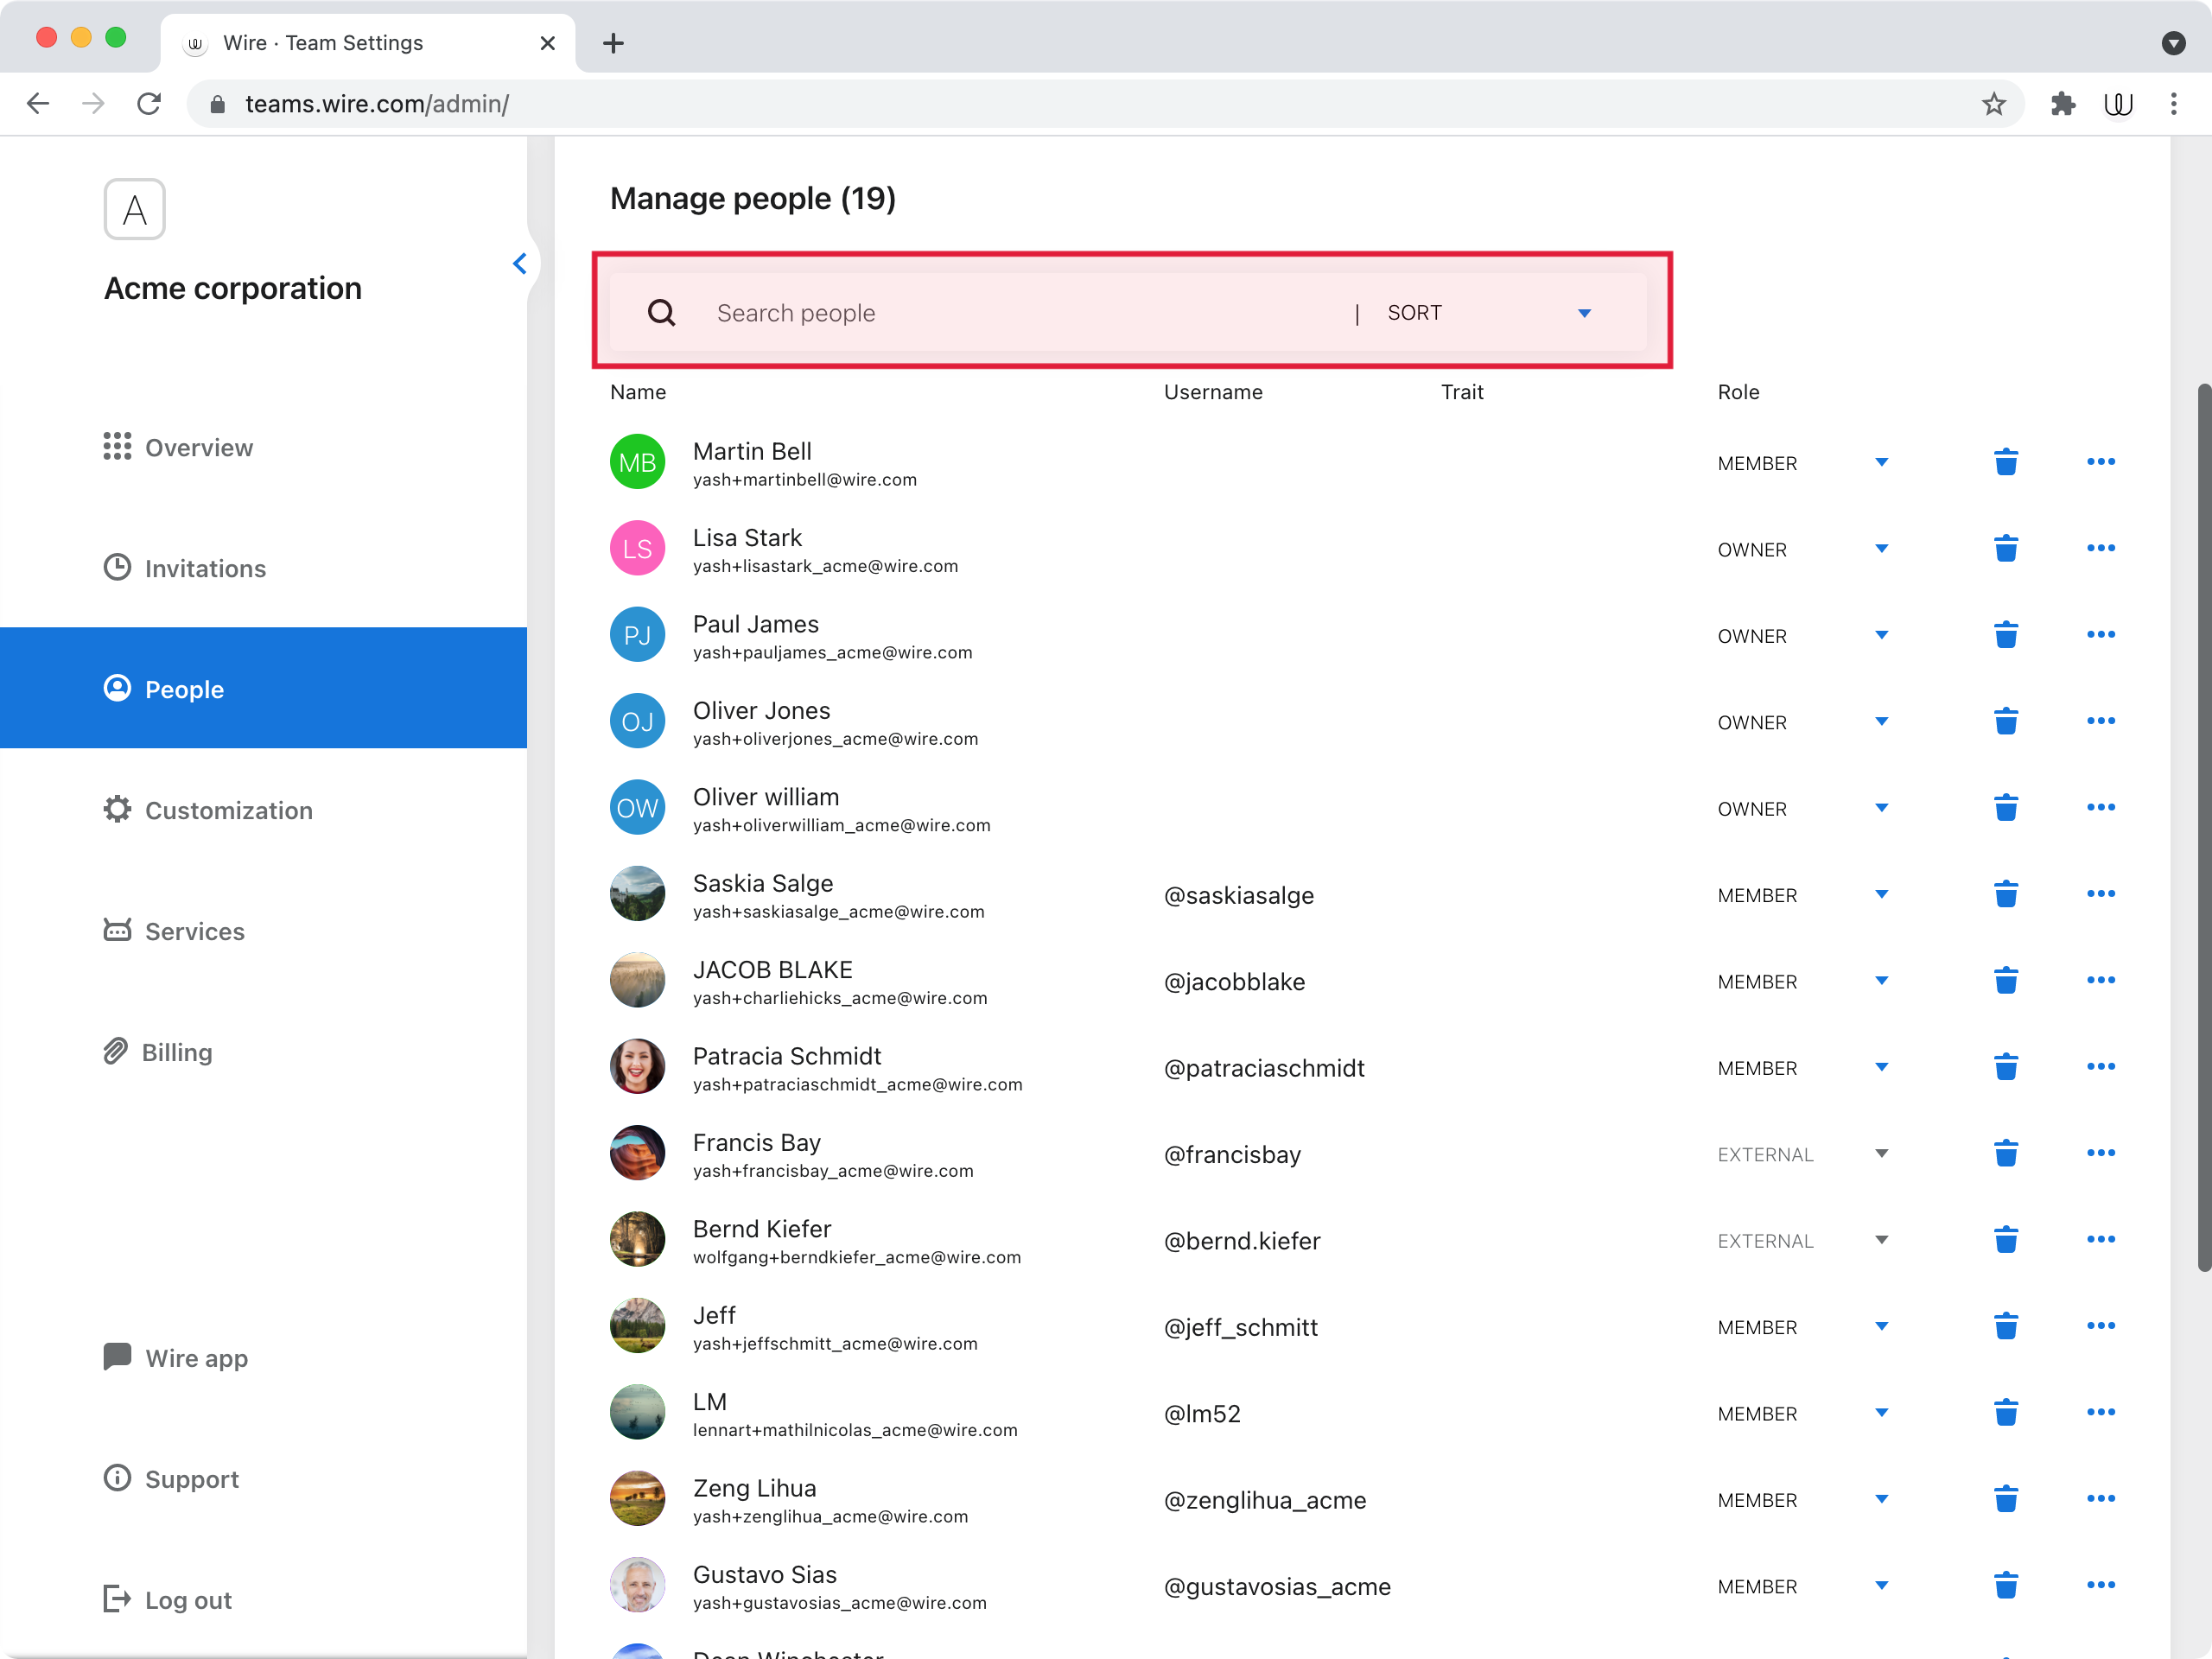Click trash icon for Zeng Lihua
Image resolution: width=2212 pixels, height=1659 pixels.
click(2005, 1499)
